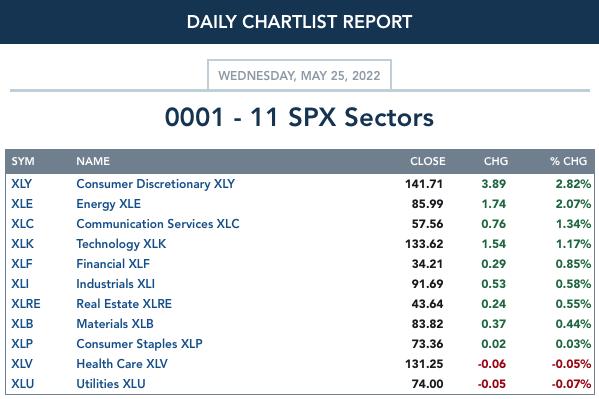Image resolution: width=599 pixels, height=399 pixels.
Task: Sort table by SYM column header
Action: [x=23, y=161]
